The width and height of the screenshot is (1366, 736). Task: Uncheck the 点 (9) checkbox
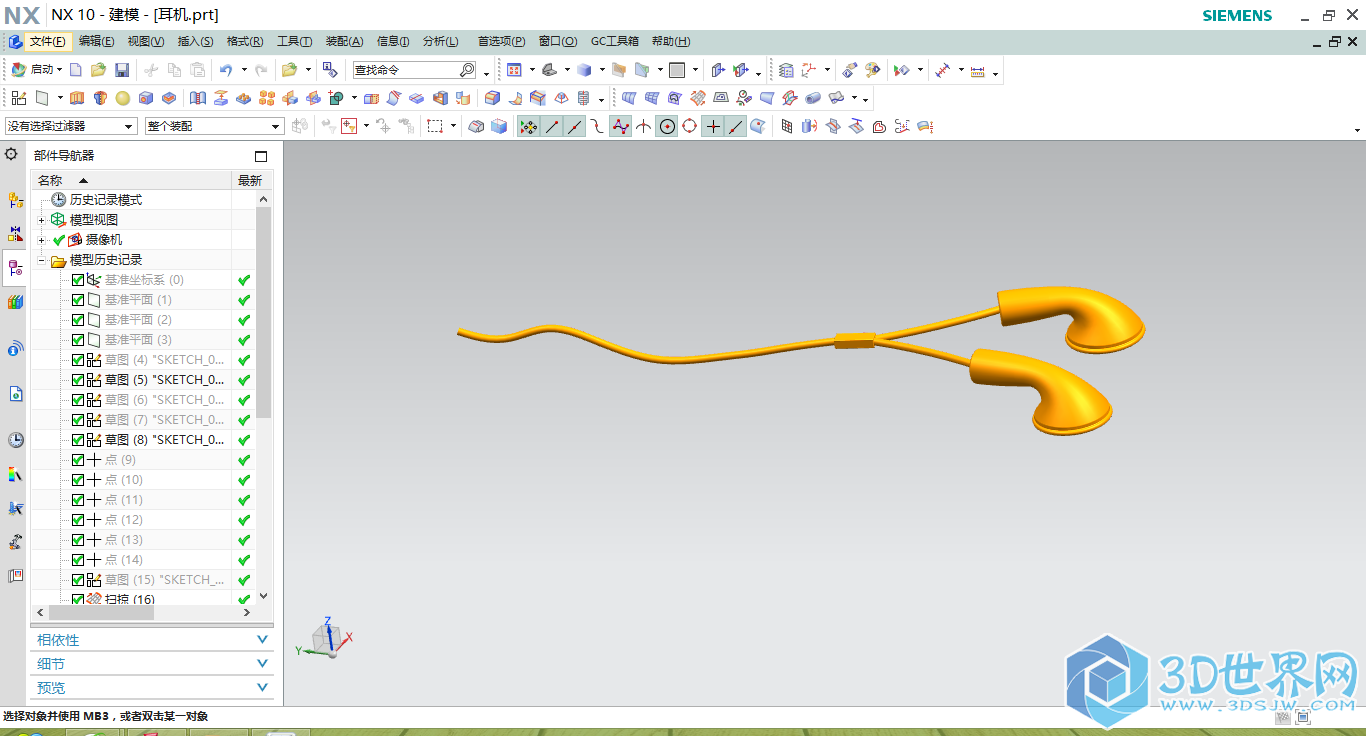click(78, 460)
